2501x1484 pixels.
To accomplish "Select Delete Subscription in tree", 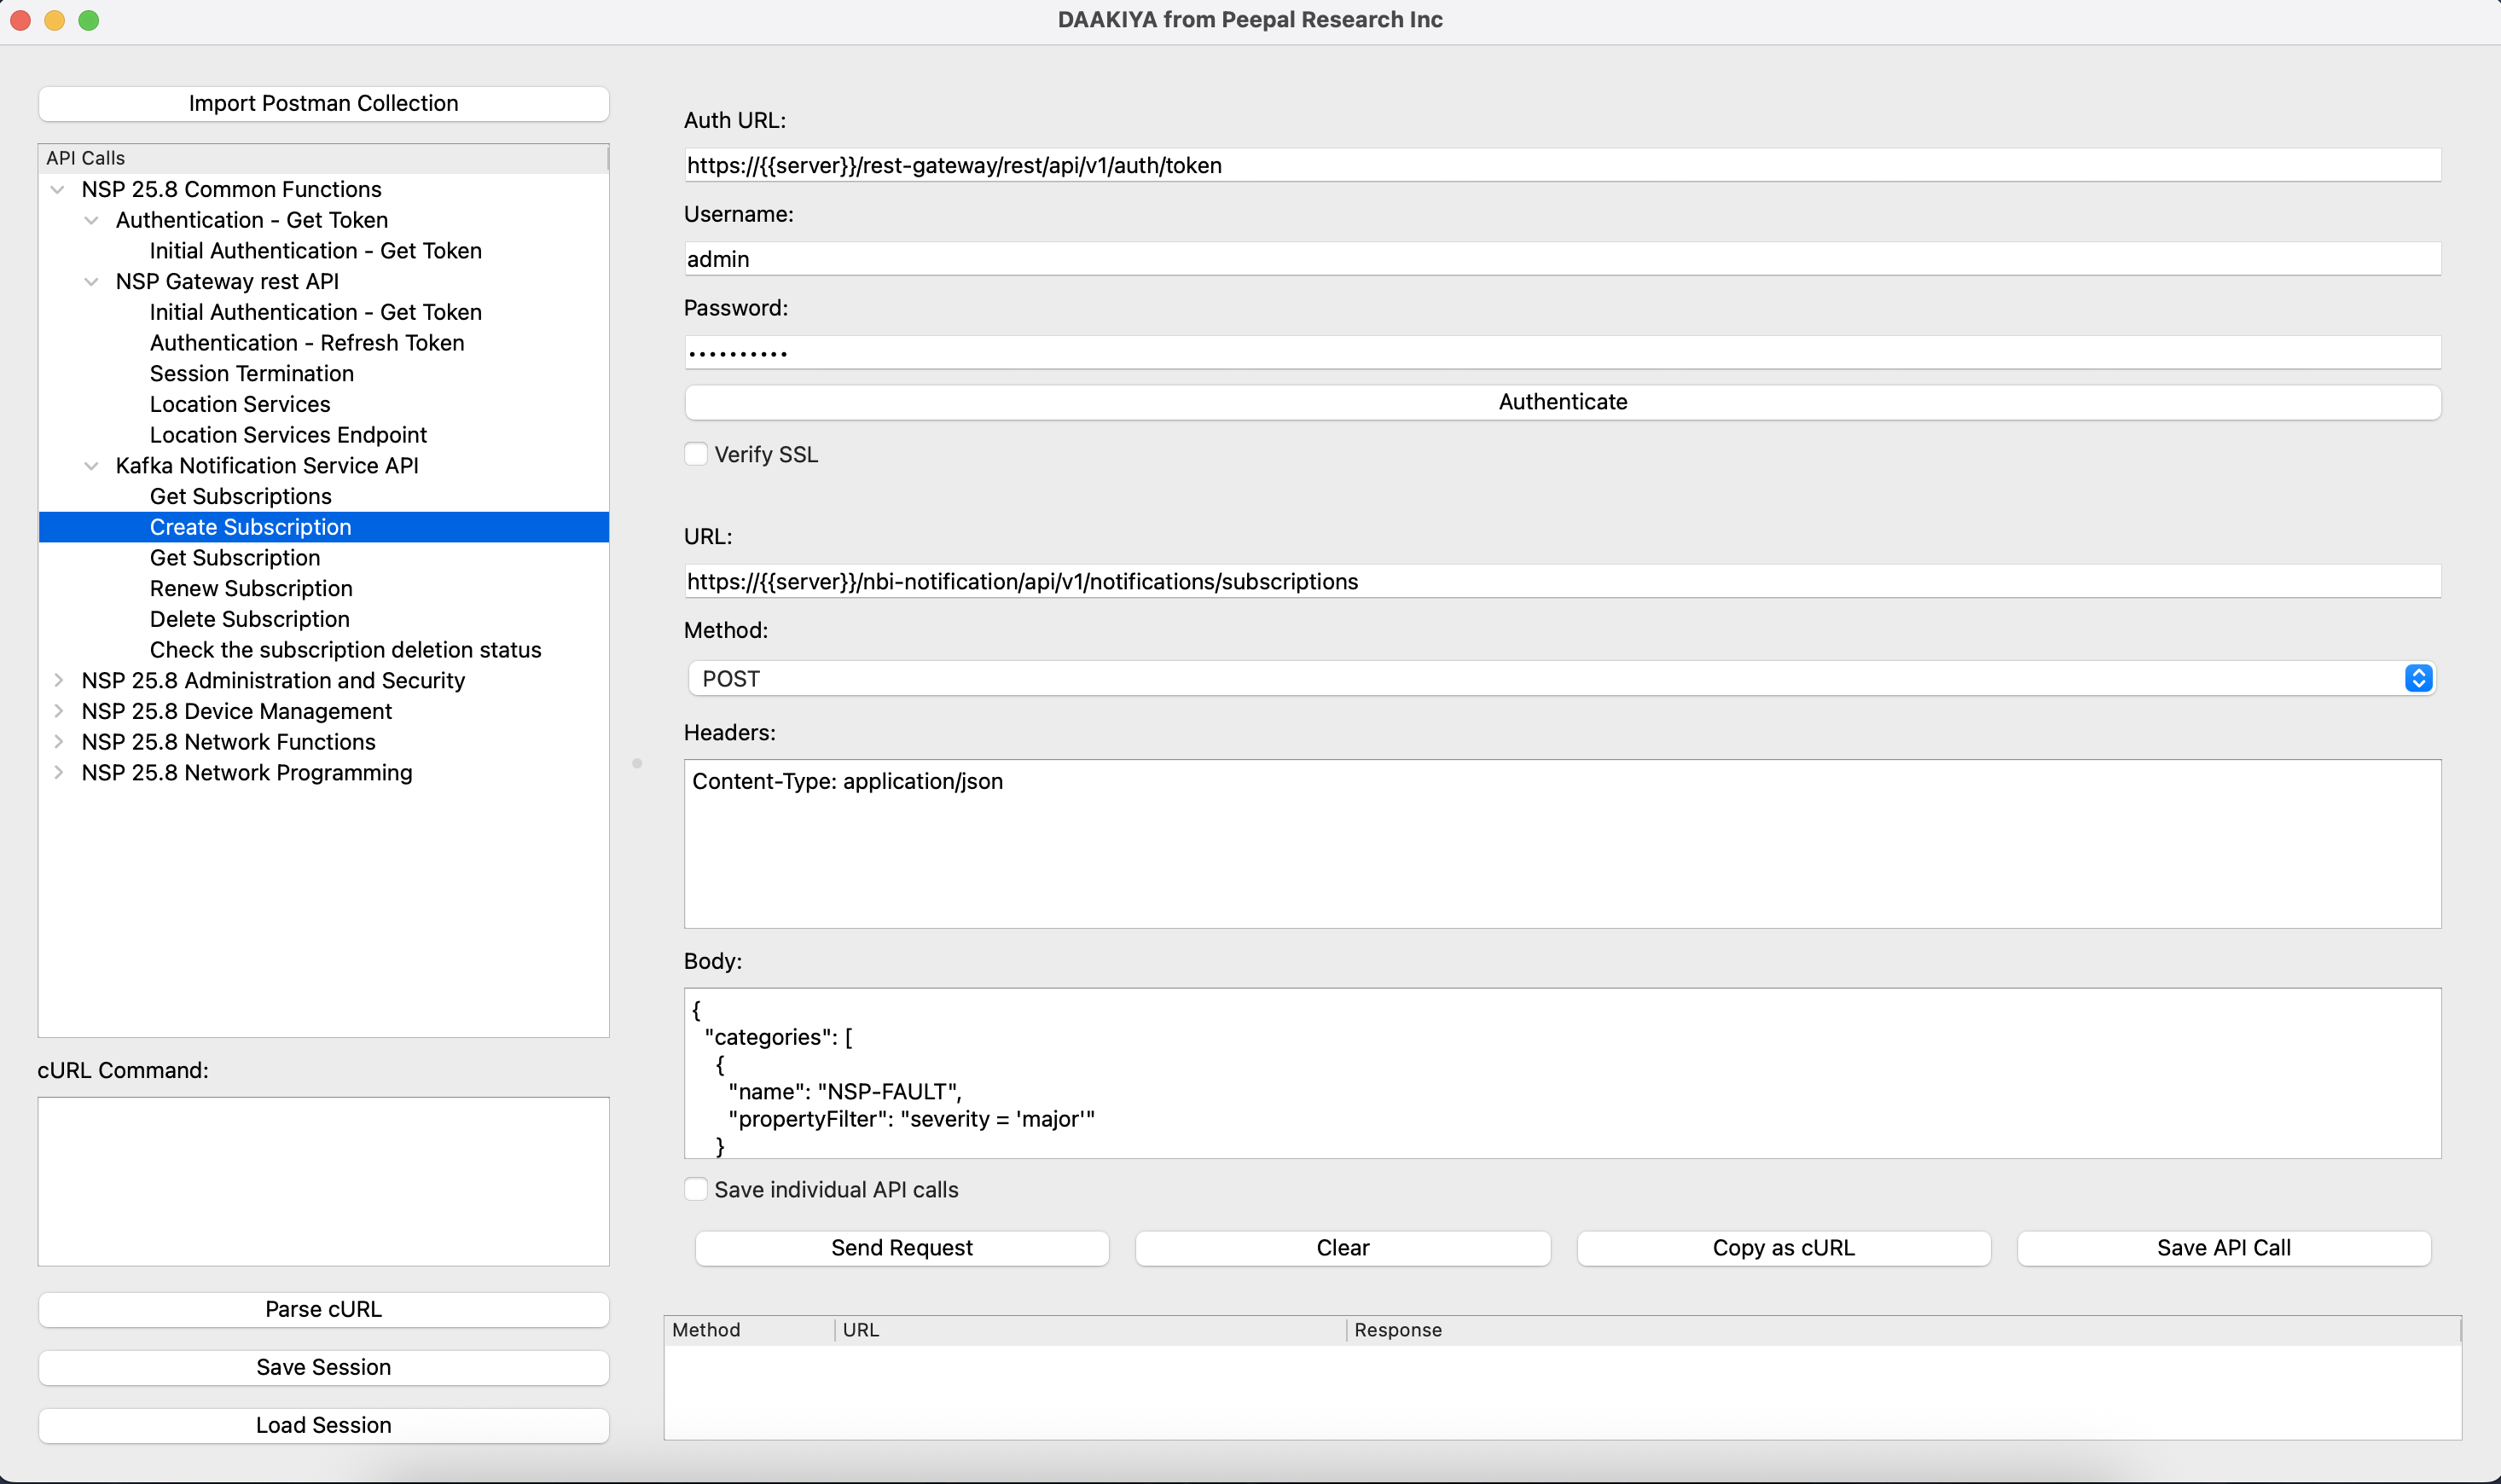I will coord(249,620).
